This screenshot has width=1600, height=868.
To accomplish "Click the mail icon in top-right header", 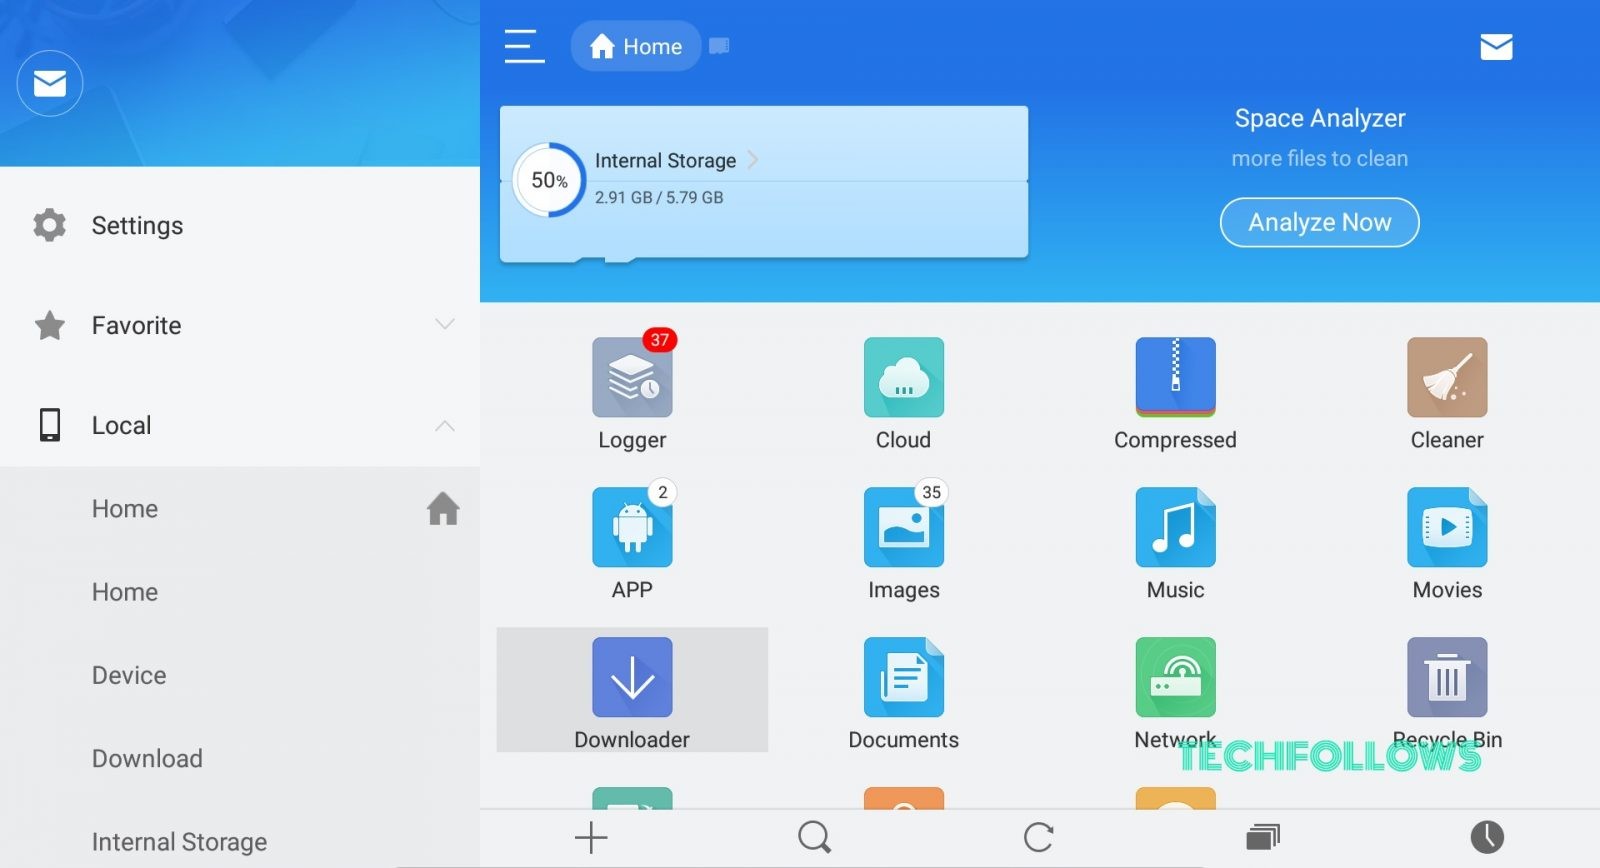I will click(1496, 47).
